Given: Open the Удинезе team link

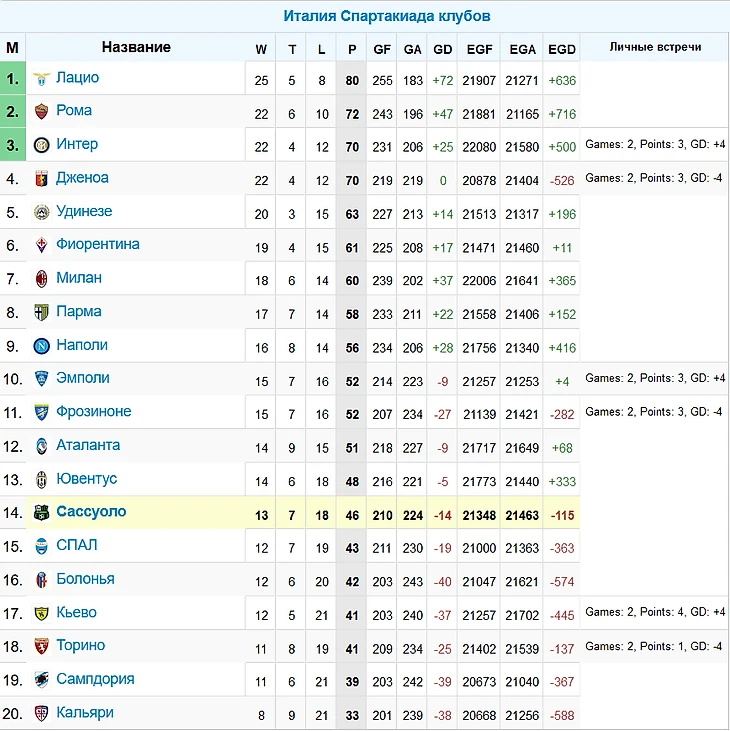Looking at the screenshot, I should pos(84,212).
